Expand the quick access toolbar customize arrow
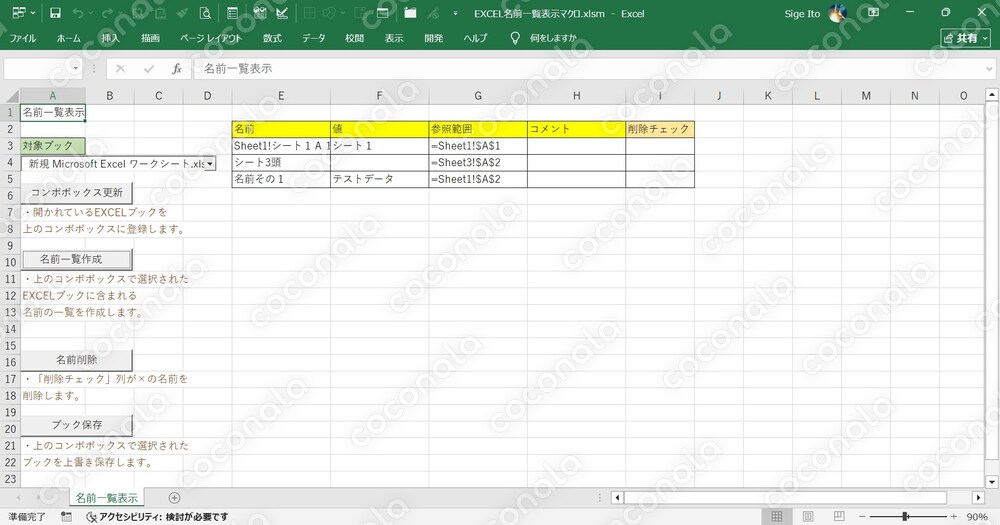The height and width of the screenshot is (525, 1000). coord(455,13)
